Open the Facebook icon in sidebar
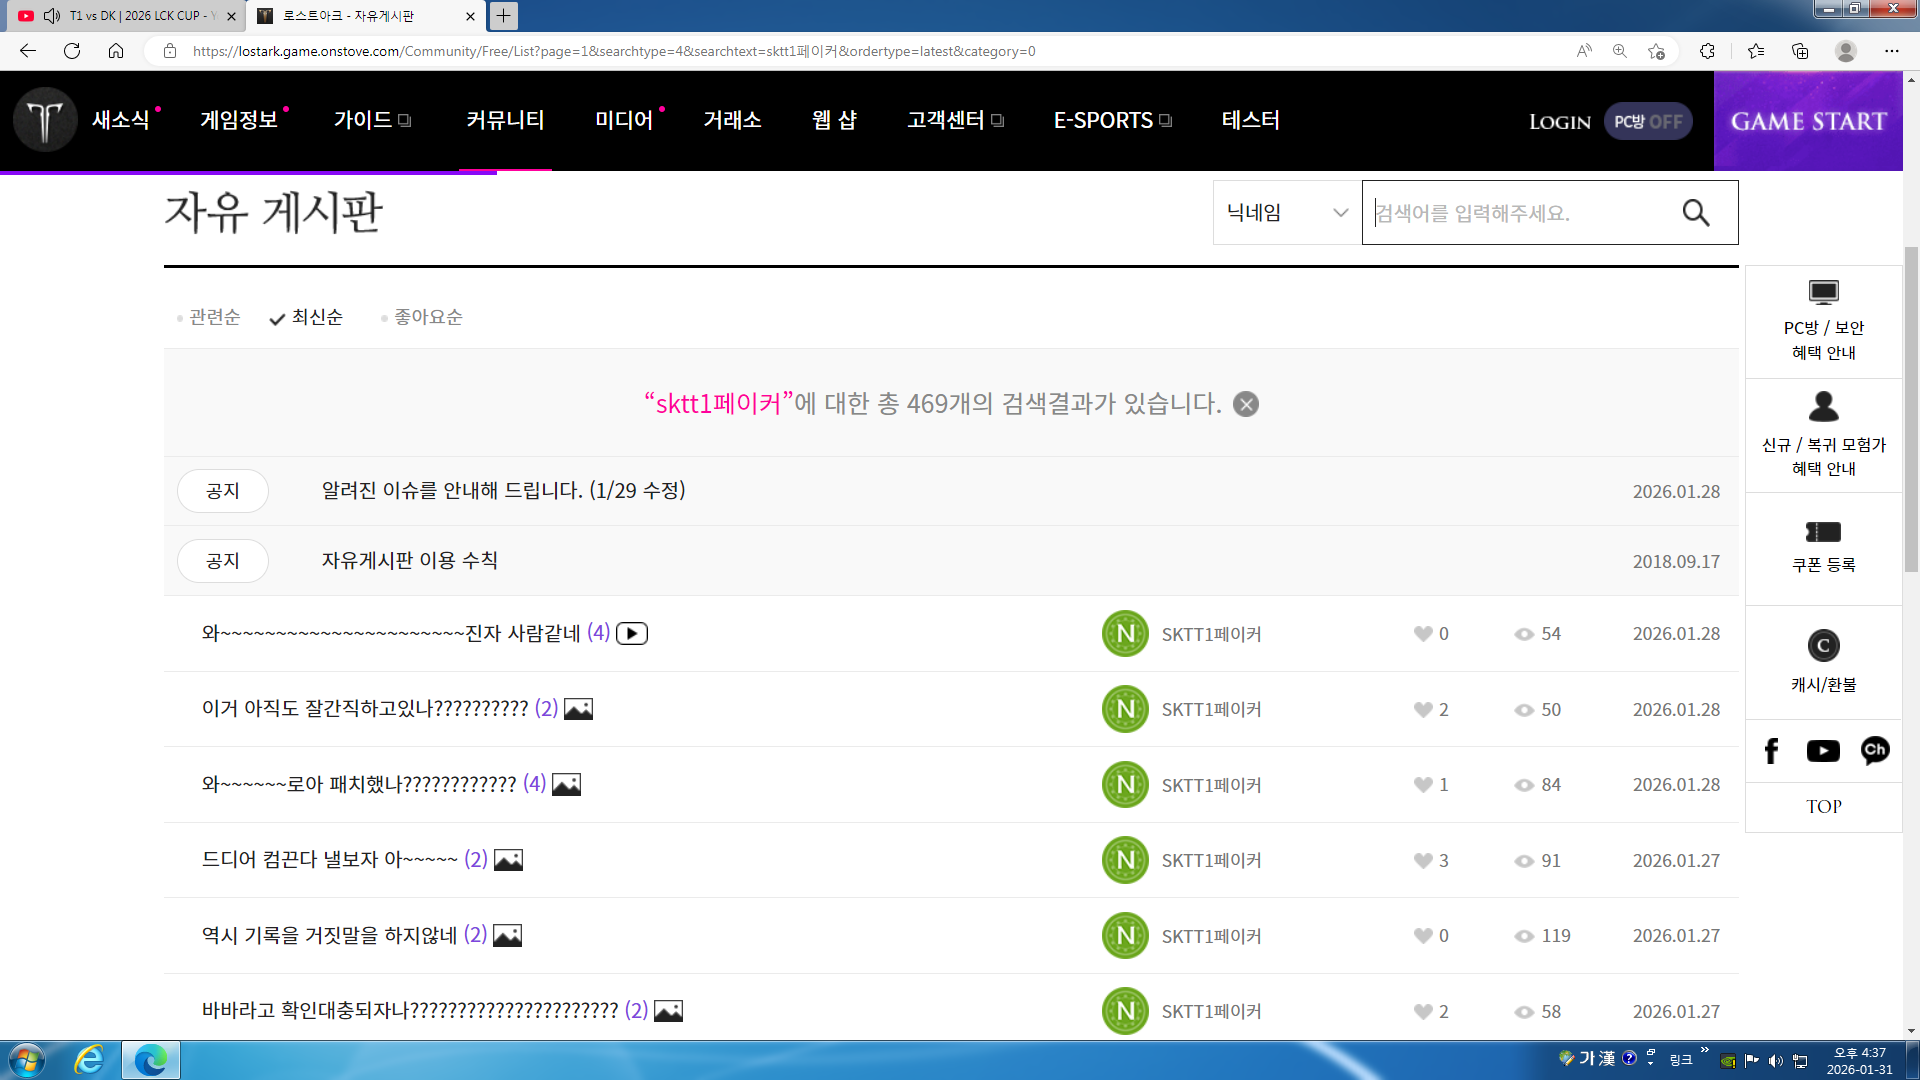Viewport: 1920px width, 1080px height. point(1771,751)
